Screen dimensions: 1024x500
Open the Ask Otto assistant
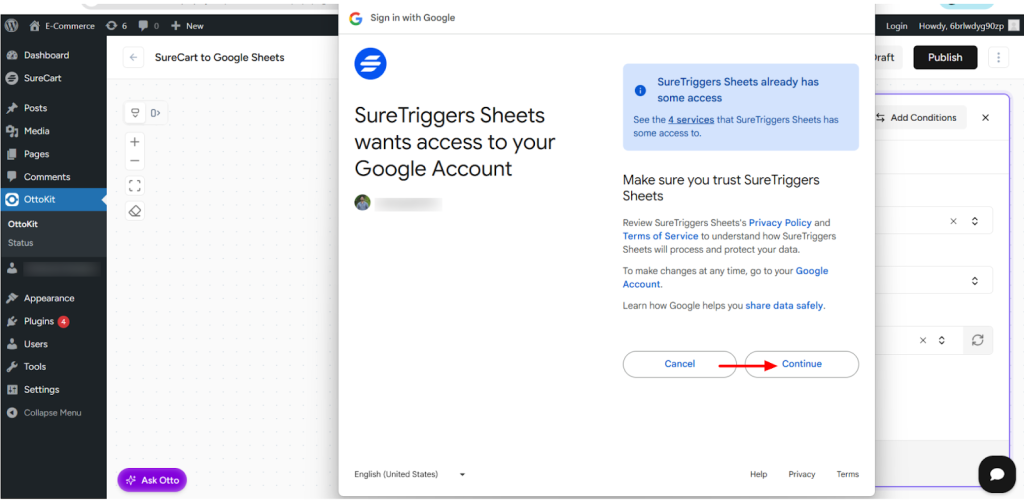coord(152,480)
